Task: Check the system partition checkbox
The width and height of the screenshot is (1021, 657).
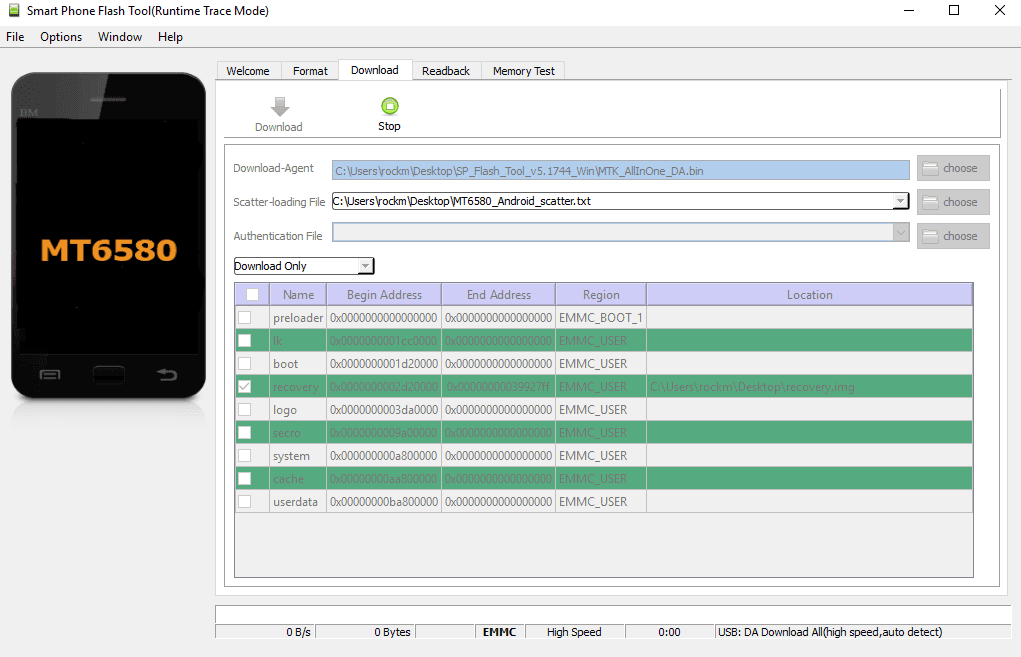Action: click(x=245, y=456)
